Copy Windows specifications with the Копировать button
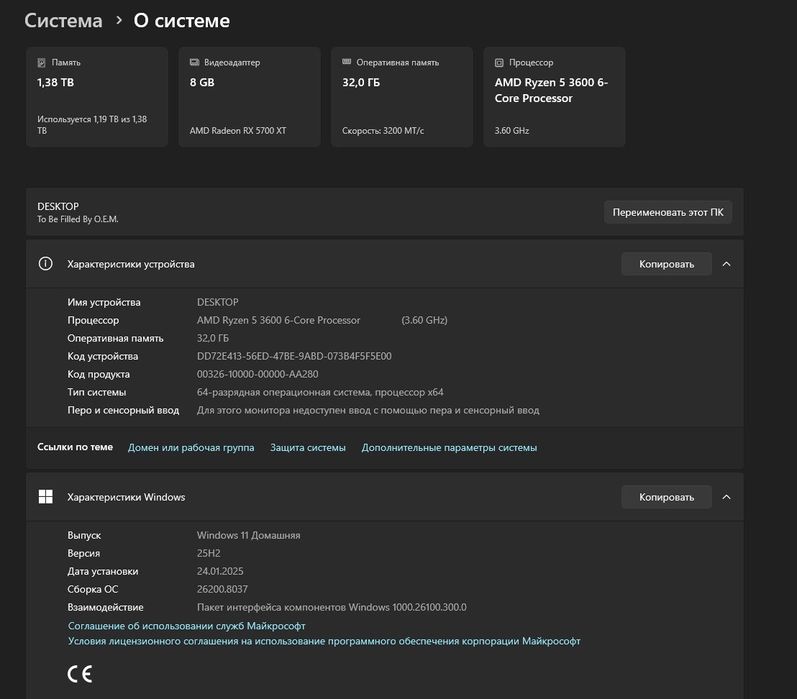The height and width of the screenshot is (699, 797). 666,497
